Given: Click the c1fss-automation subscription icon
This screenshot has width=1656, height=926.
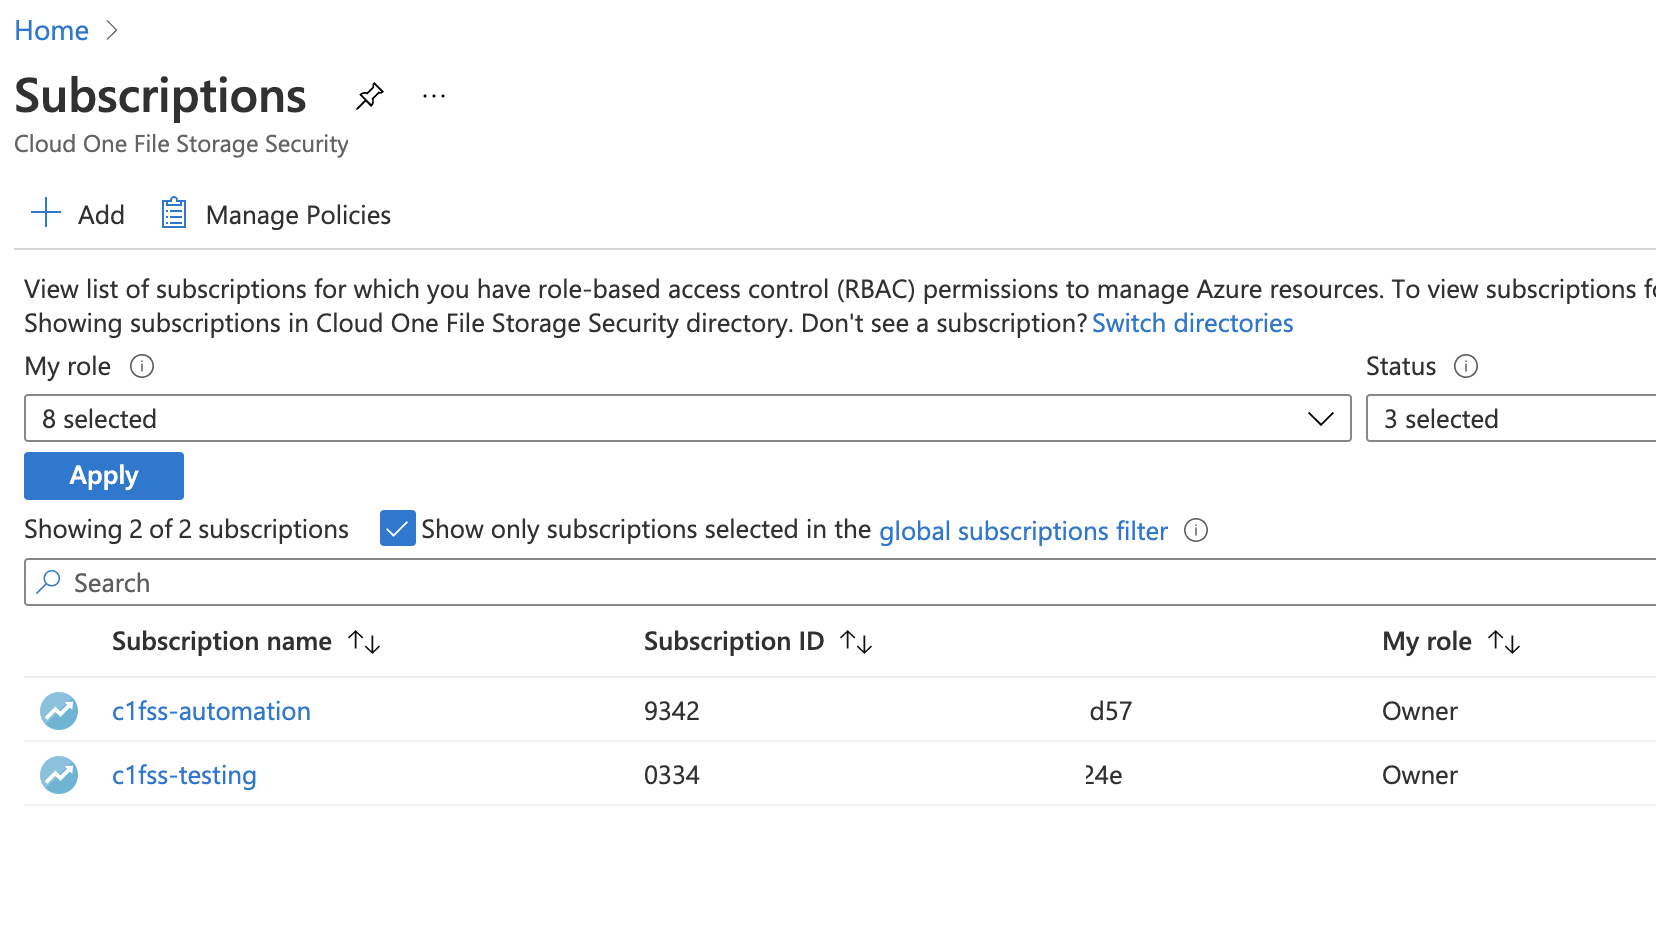Looking at the screenshot, I should 59,711.
